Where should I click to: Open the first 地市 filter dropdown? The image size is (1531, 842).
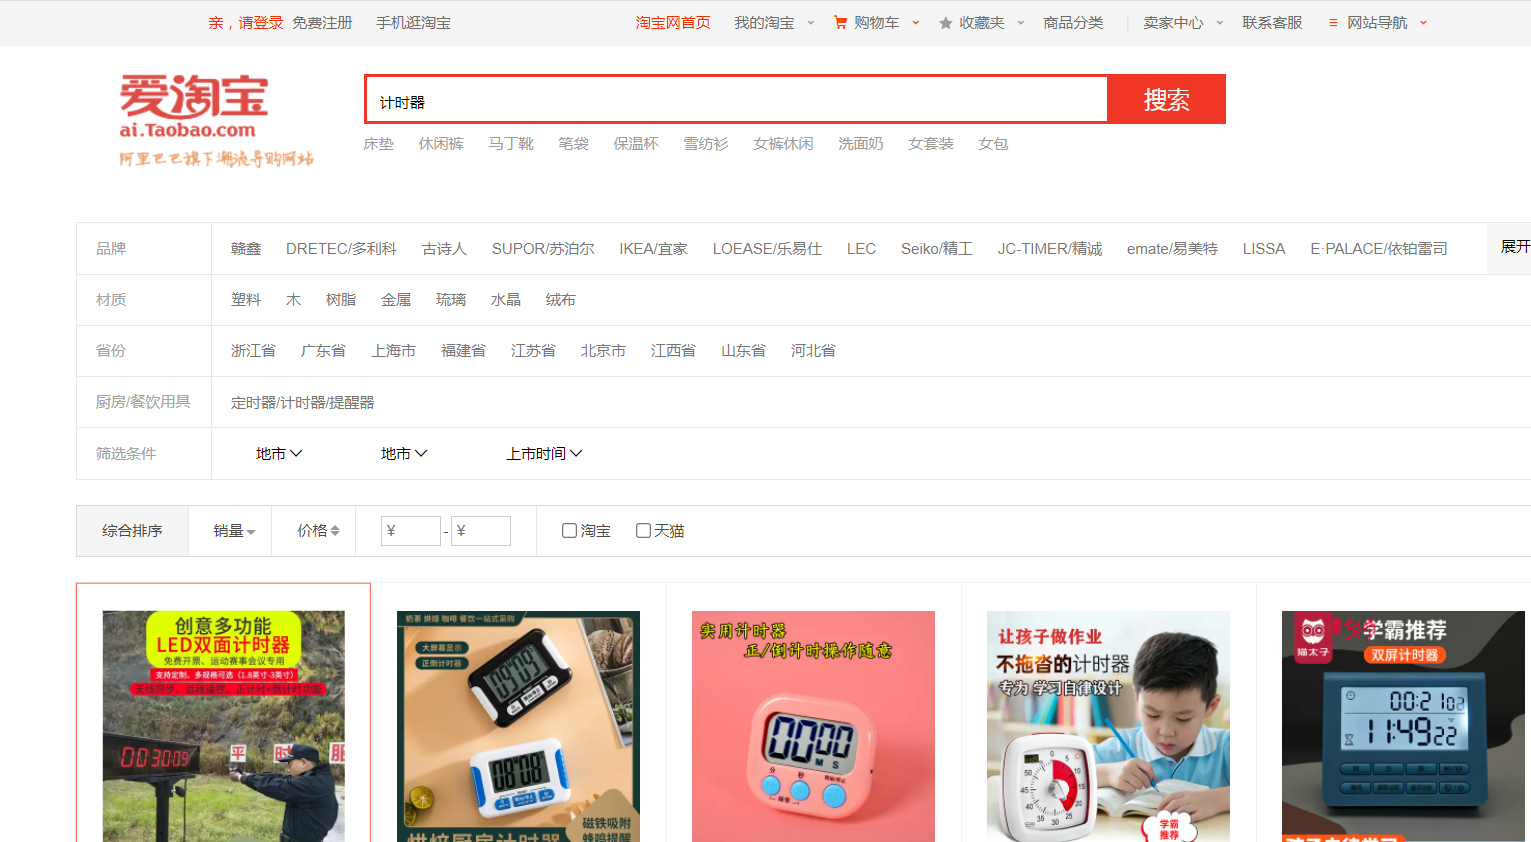(x=279, y=454)
